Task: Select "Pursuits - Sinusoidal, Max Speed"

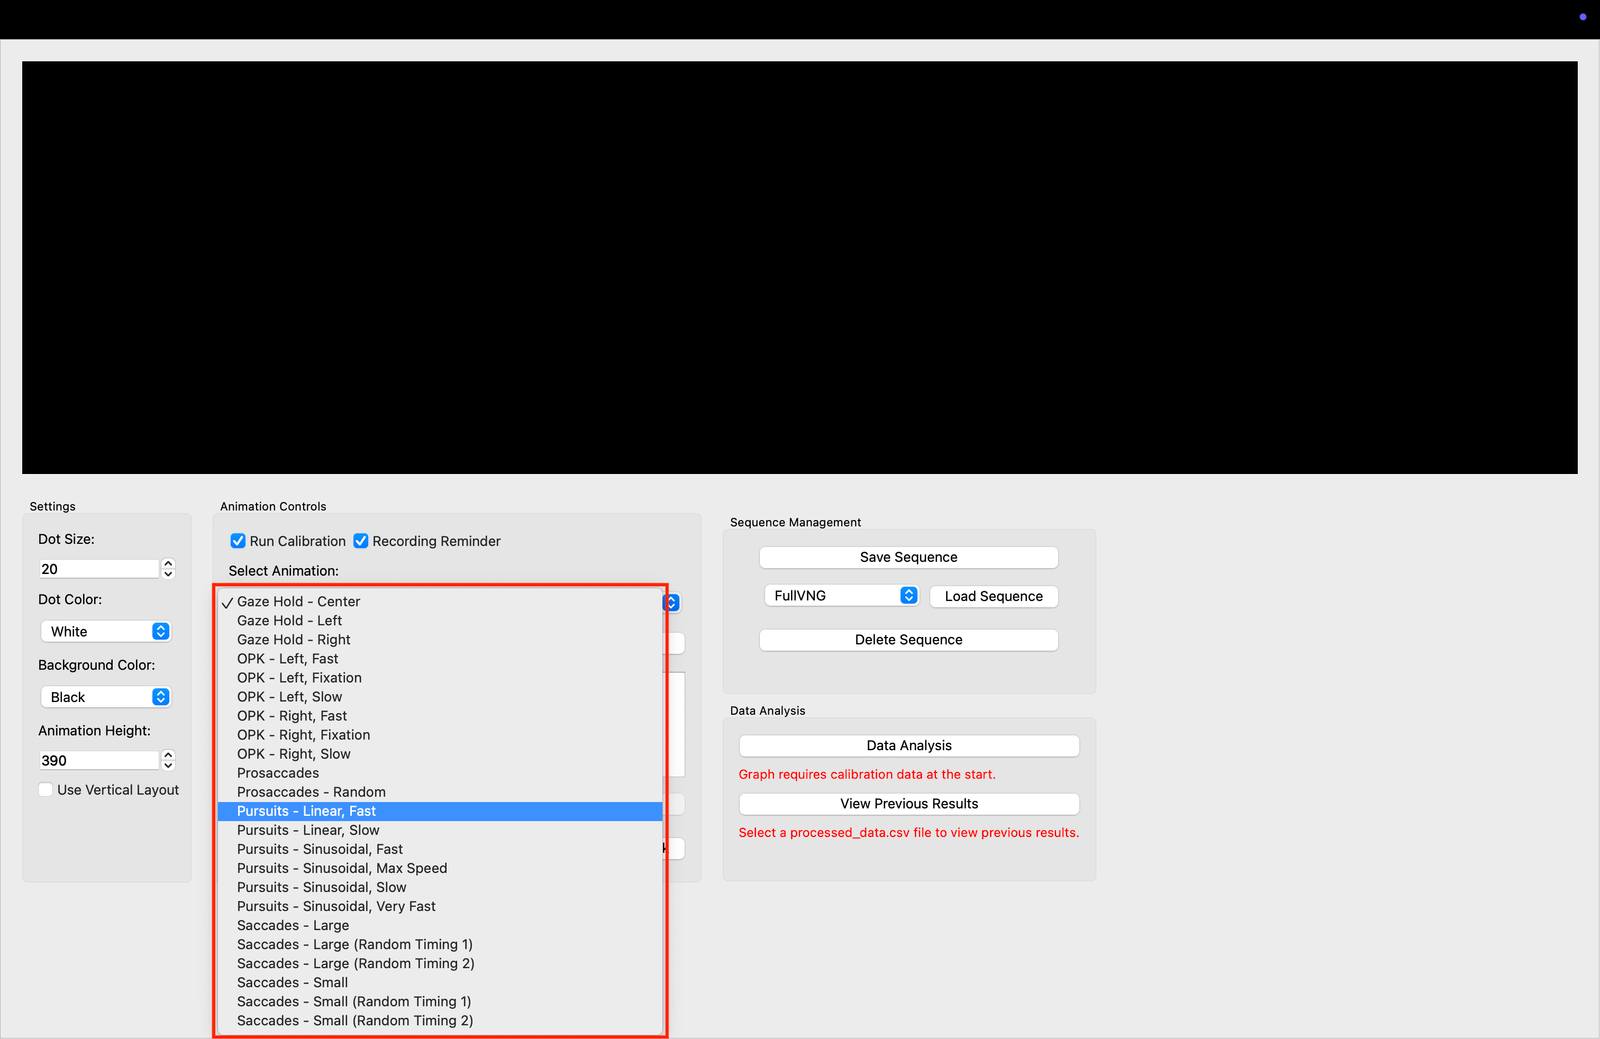Action: [x=341, y=868]
